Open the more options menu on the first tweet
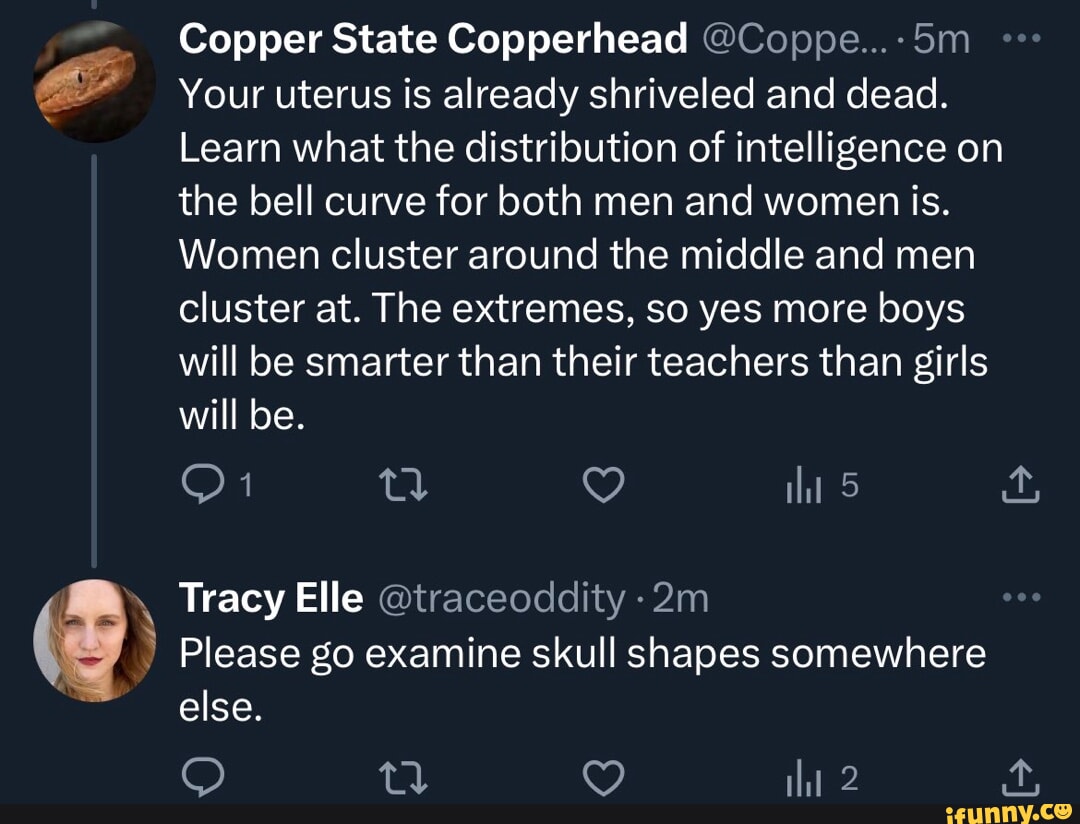Viewport: 1080px width, 824px height. (x=1022, y=38)
